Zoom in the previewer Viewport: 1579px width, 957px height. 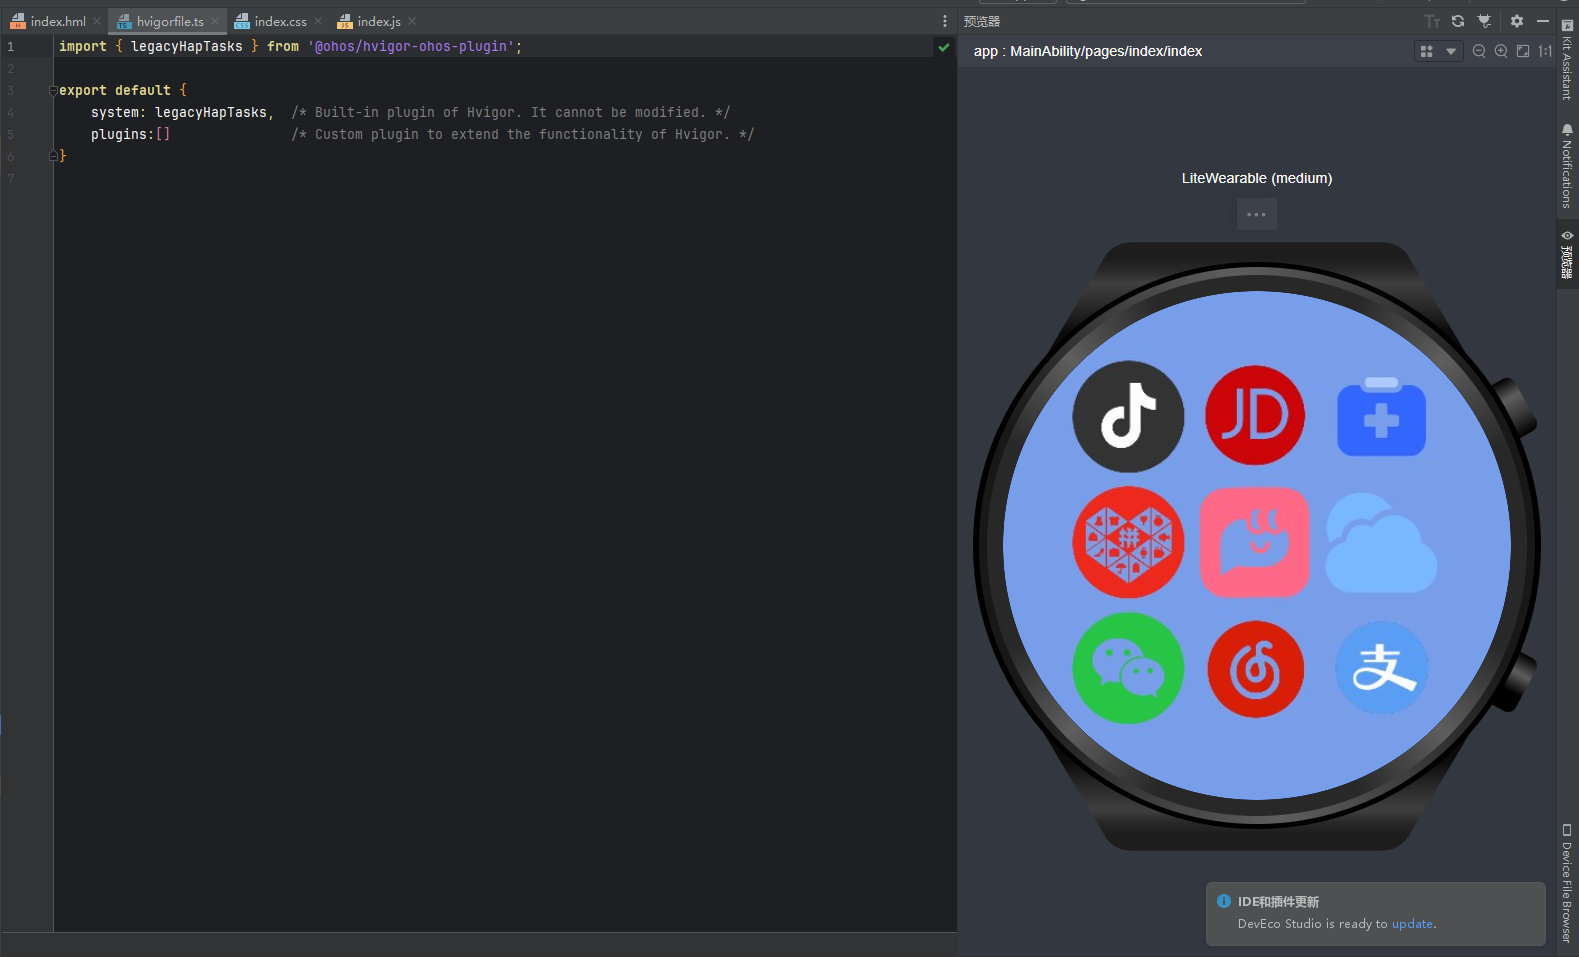click(1501, 51)
